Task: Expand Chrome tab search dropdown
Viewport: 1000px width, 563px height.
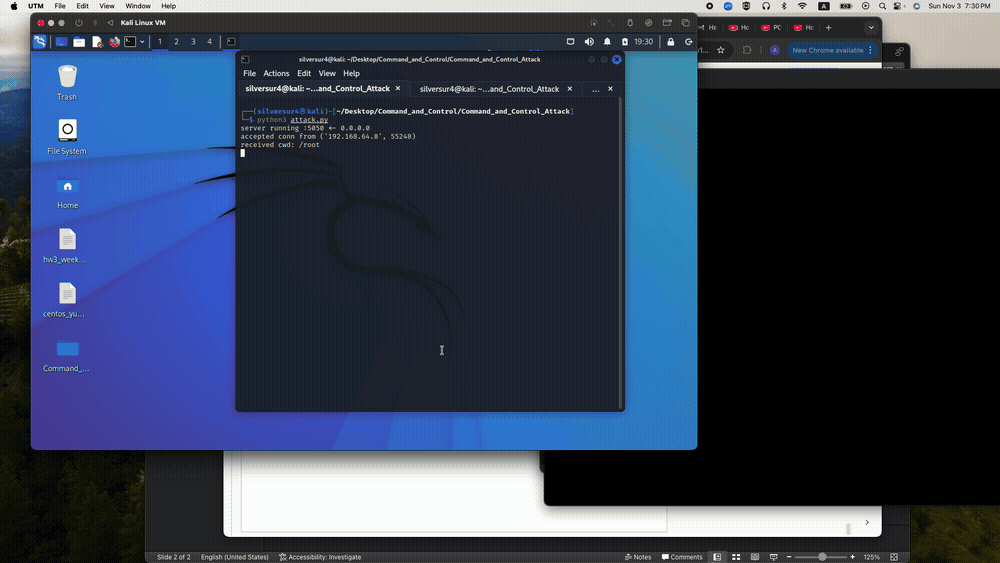Action: point(871,27)
